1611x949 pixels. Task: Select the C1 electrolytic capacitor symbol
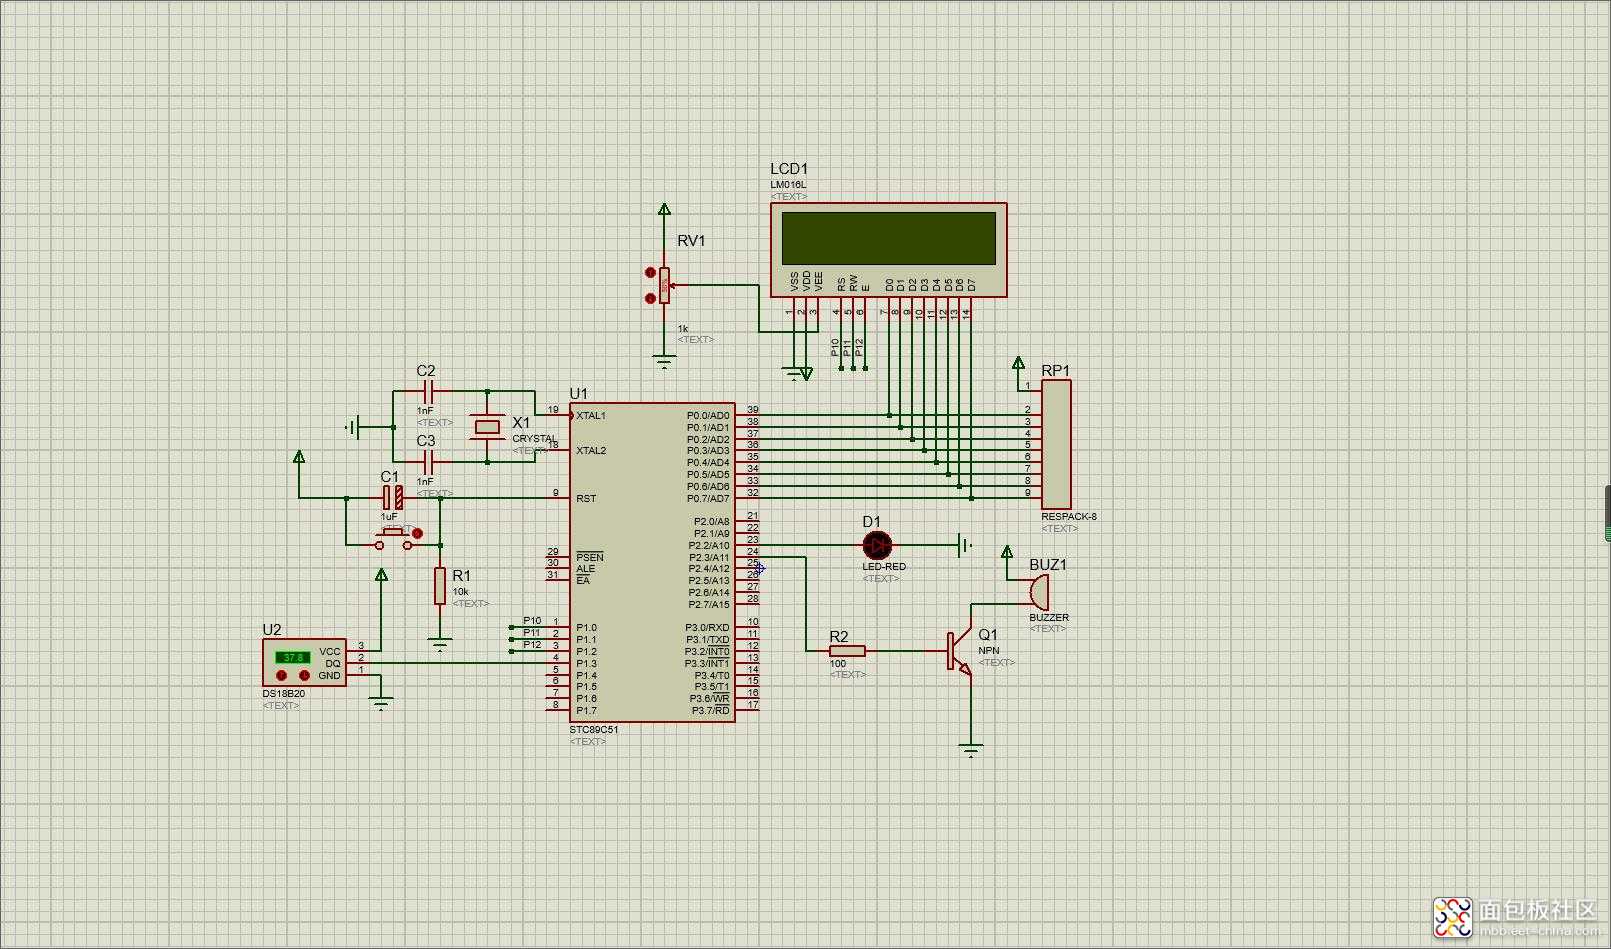[393, 497]
